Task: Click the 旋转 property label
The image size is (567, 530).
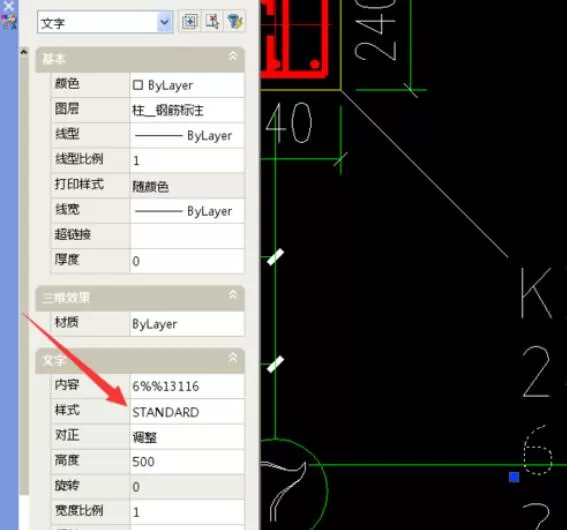Action: tap(67, 485)
